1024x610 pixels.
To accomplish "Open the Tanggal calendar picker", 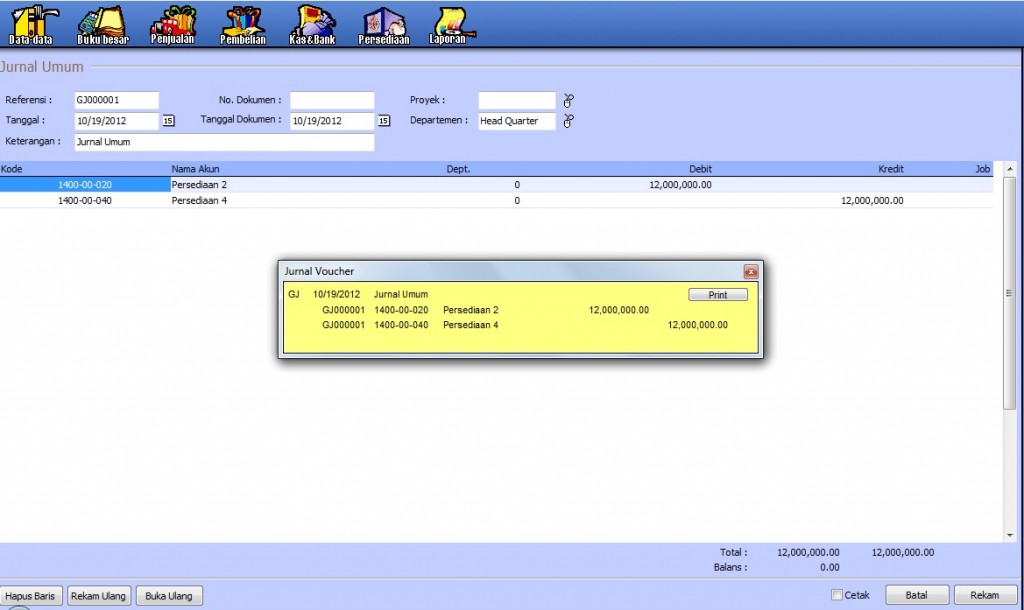I will tap(168, 121).
